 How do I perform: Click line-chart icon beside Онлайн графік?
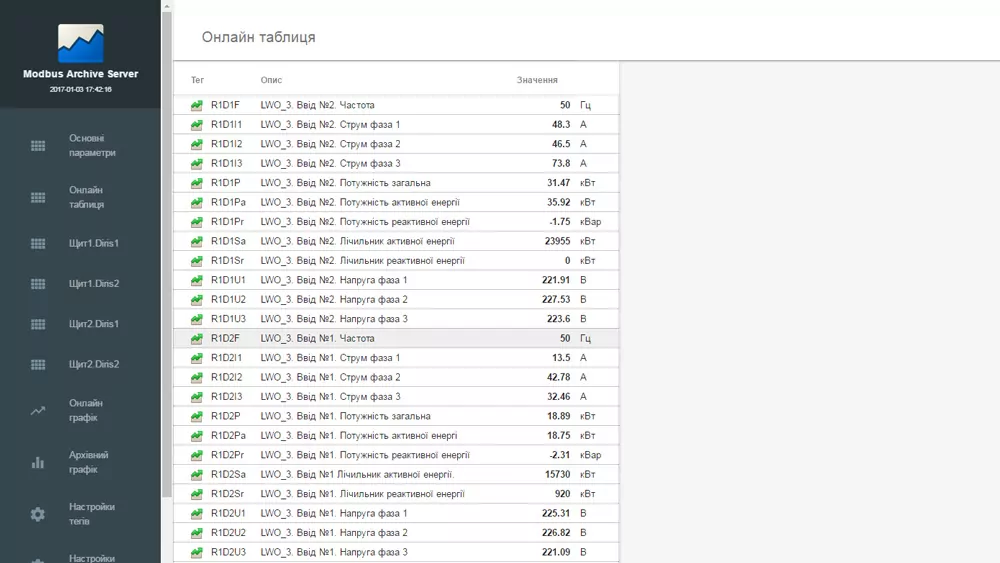click(x=38, y=411)
